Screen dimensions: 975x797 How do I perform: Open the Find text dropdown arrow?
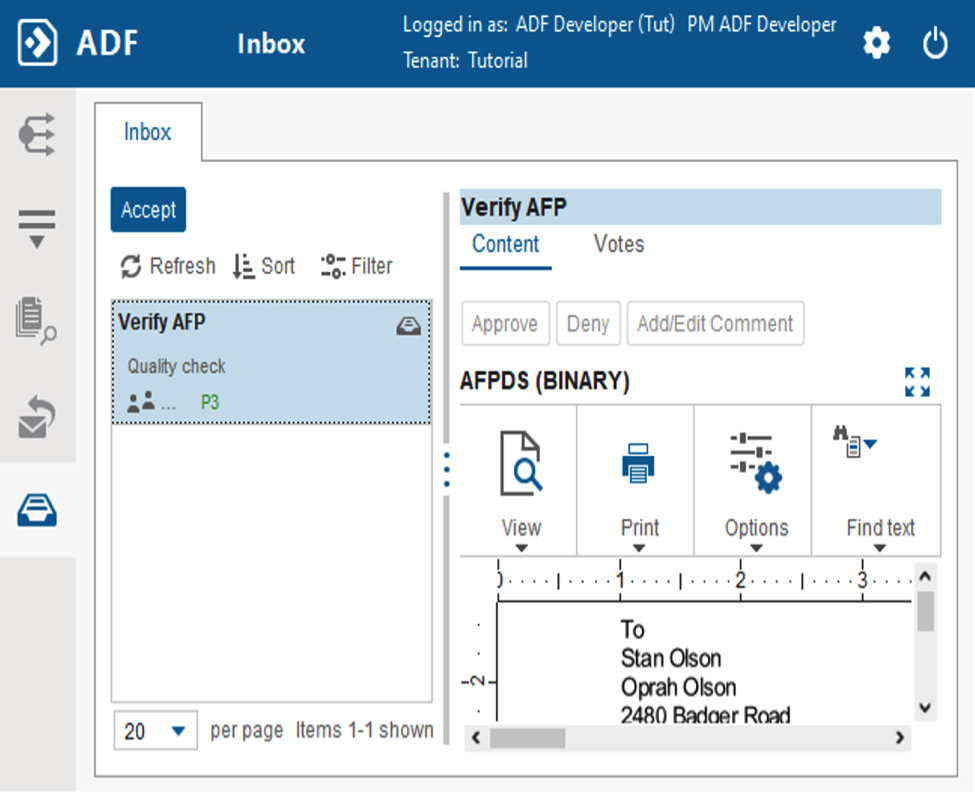point(879,548)
